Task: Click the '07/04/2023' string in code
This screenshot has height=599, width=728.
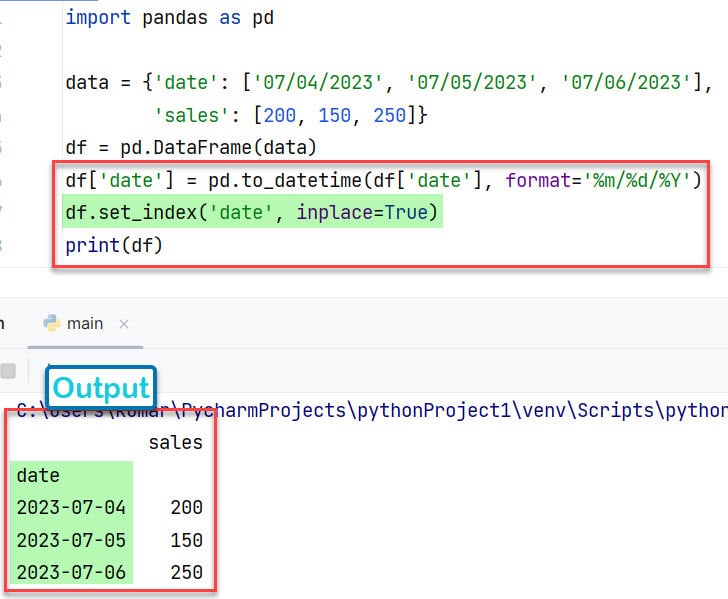Action: pyautogui.click(x=318, y=83)
